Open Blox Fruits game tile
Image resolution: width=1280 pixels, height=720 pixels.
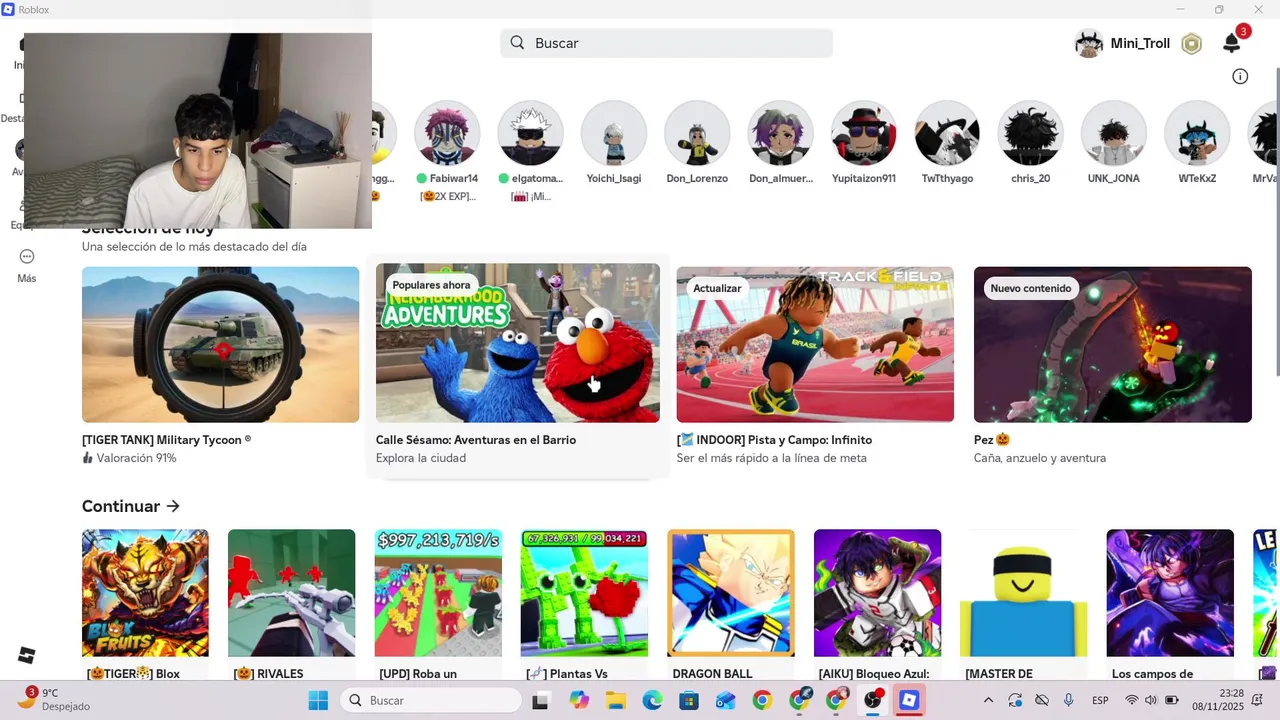click(x=145, y=593)
